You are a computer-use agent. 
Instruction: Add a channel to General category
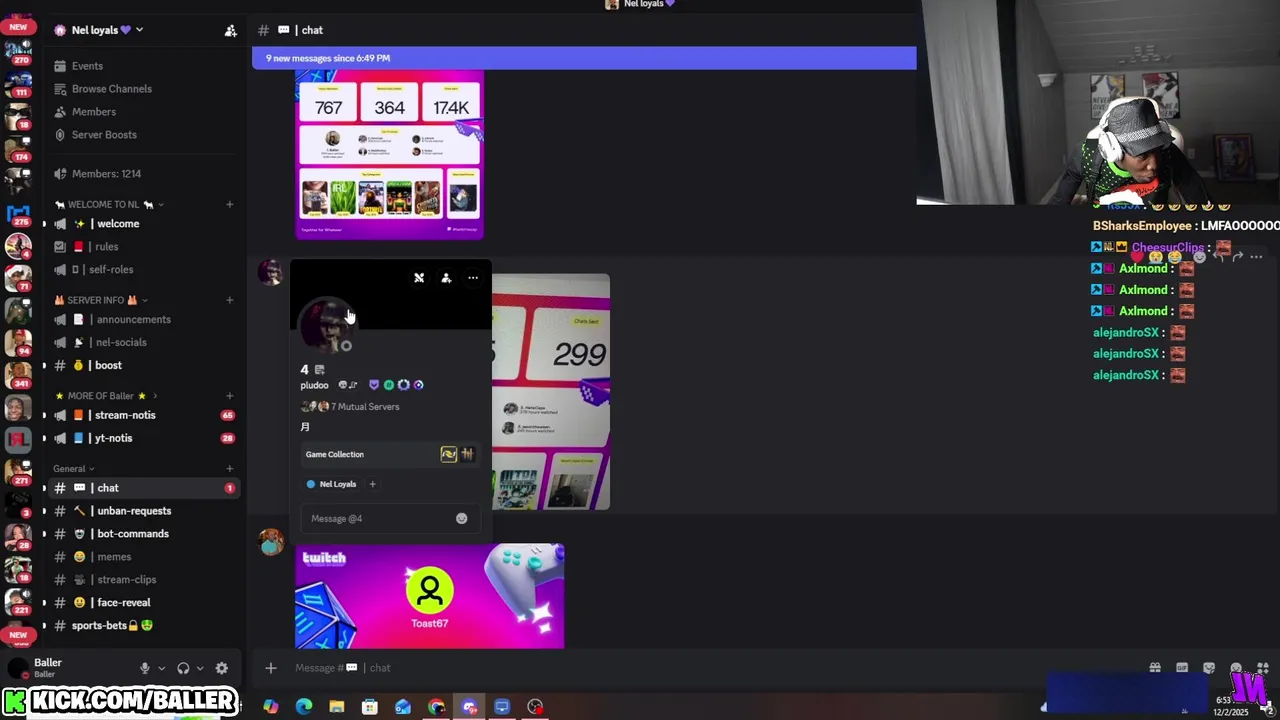(x=229, y=469)
